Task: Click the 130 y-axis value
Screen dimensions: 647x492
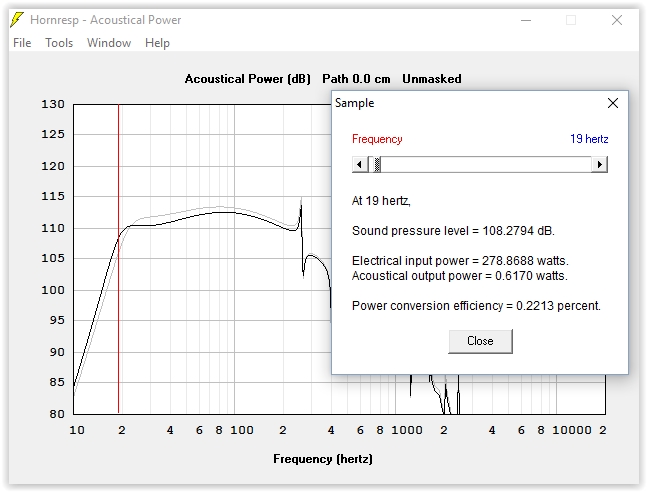Action: coord(53,104)
